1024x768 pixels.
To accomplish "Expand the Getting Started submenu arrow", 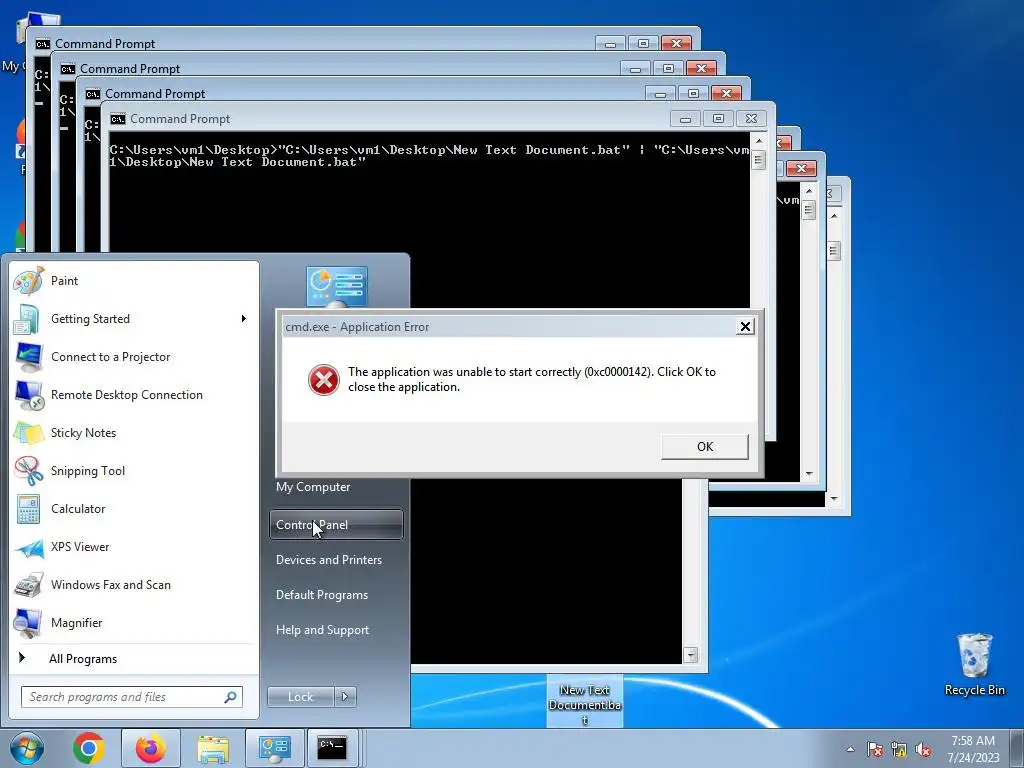I will click(x=244, y=319).
